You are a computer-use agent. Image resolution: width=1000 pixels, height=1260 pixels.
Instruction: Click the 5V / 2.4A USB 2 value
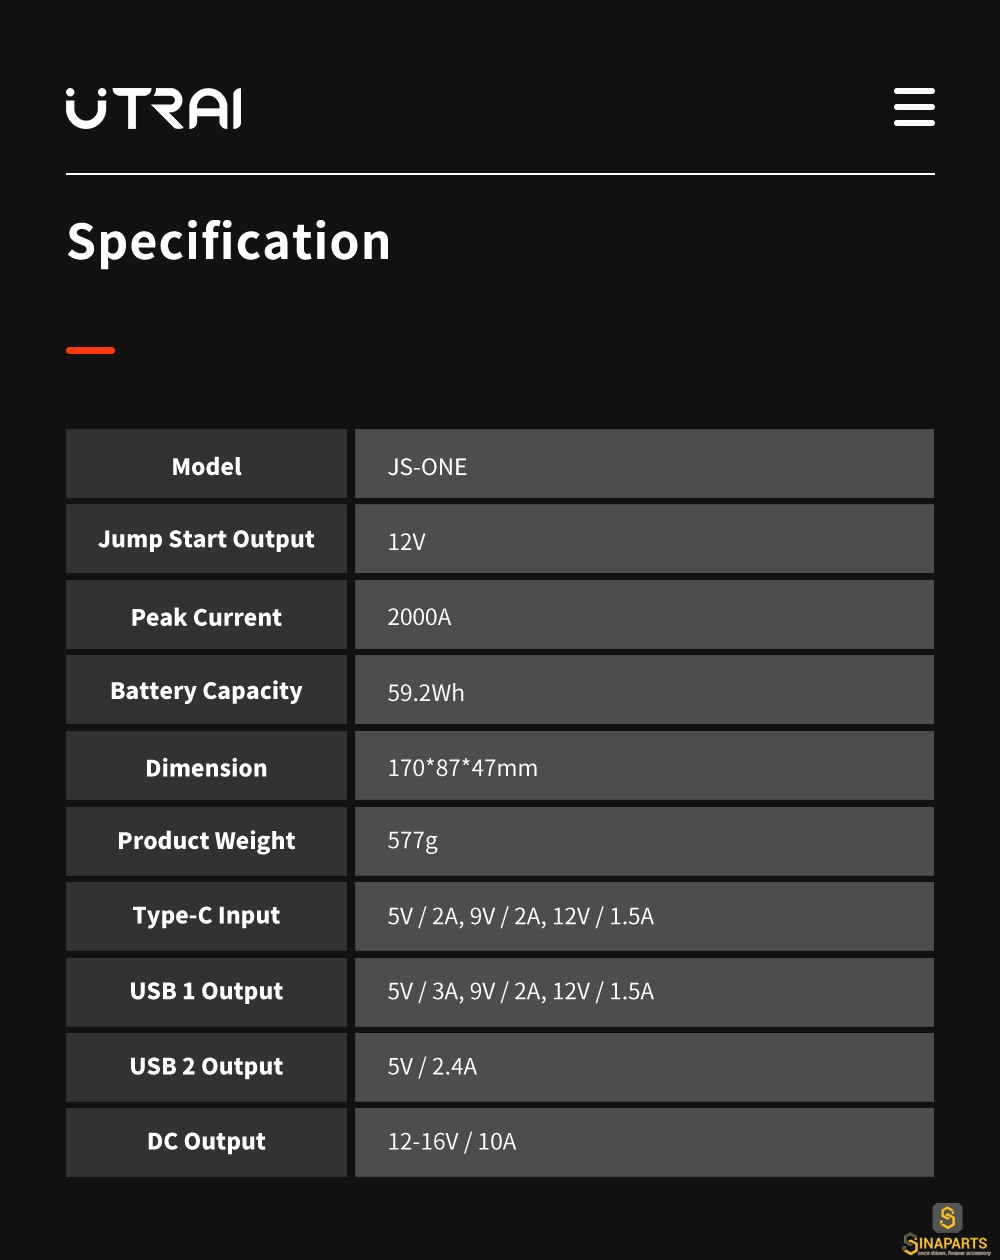coord(432,1067)
